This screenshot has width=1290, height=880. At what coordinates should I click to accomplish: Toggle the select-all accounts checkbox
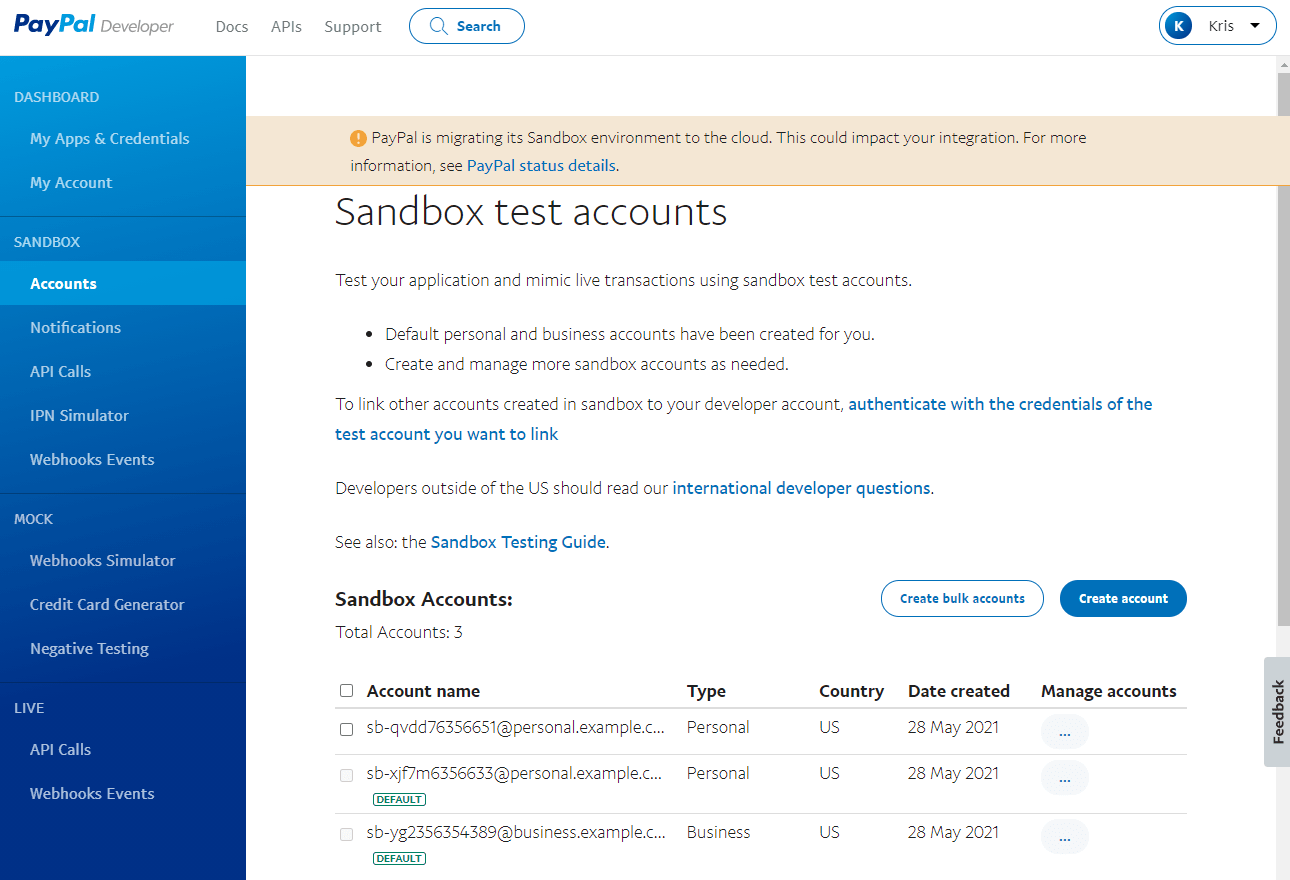346,690
